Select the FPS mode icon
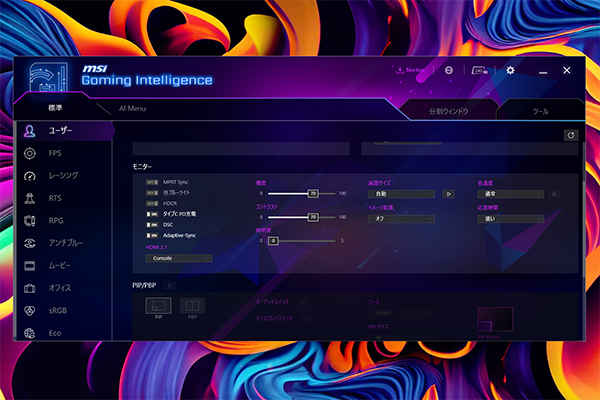600x400 pixels. click(x=30, y=153)
